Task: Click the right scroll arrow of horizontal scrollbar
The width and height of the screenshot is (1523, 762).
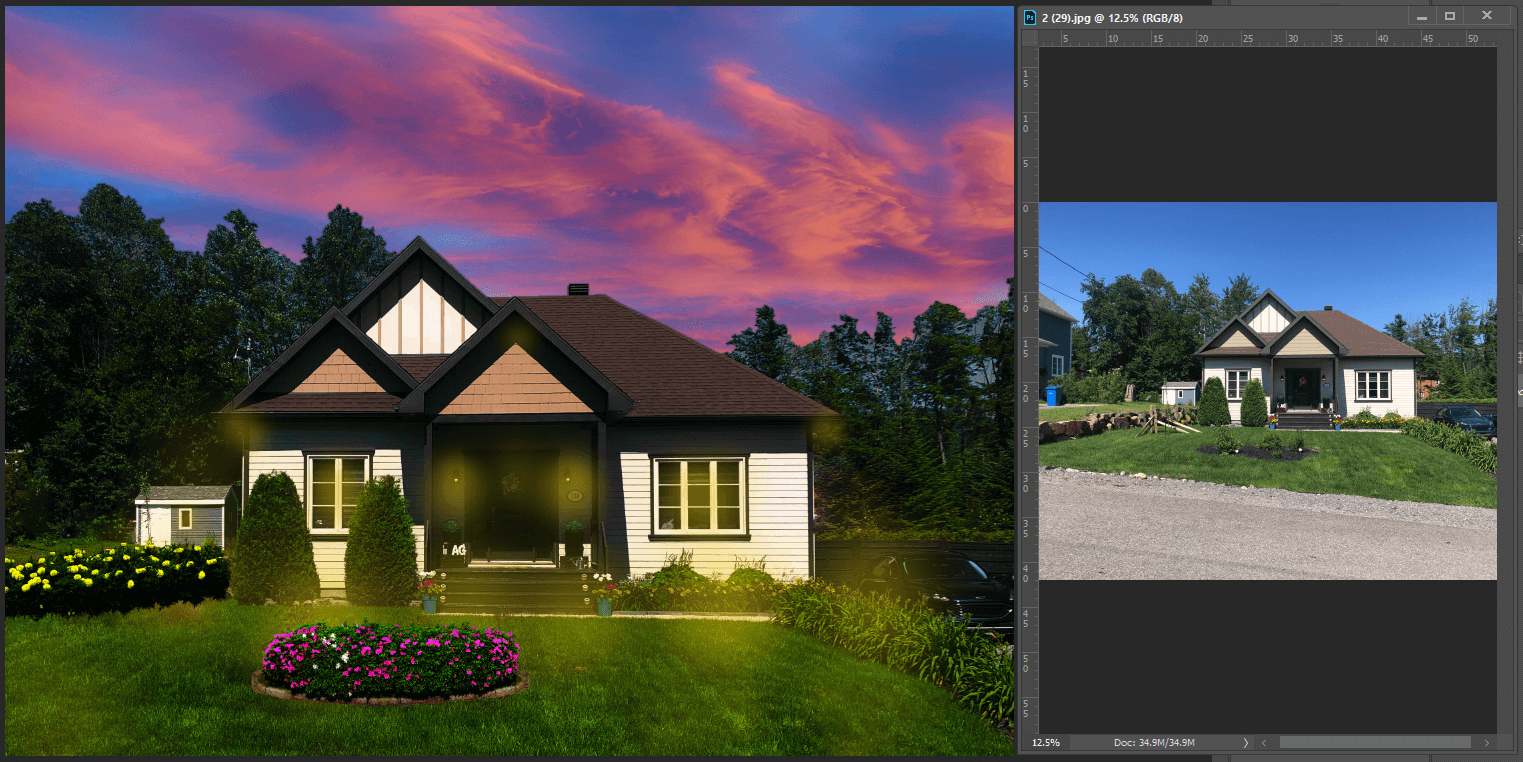Action: [1489, 743]
